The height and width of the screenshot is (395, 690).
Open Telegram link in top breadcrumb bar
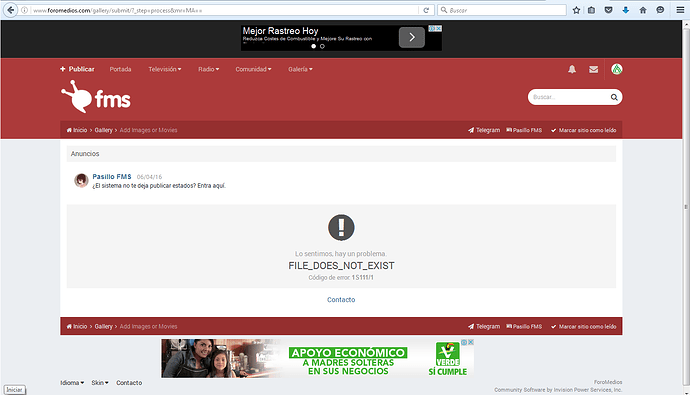click(484, 130)
